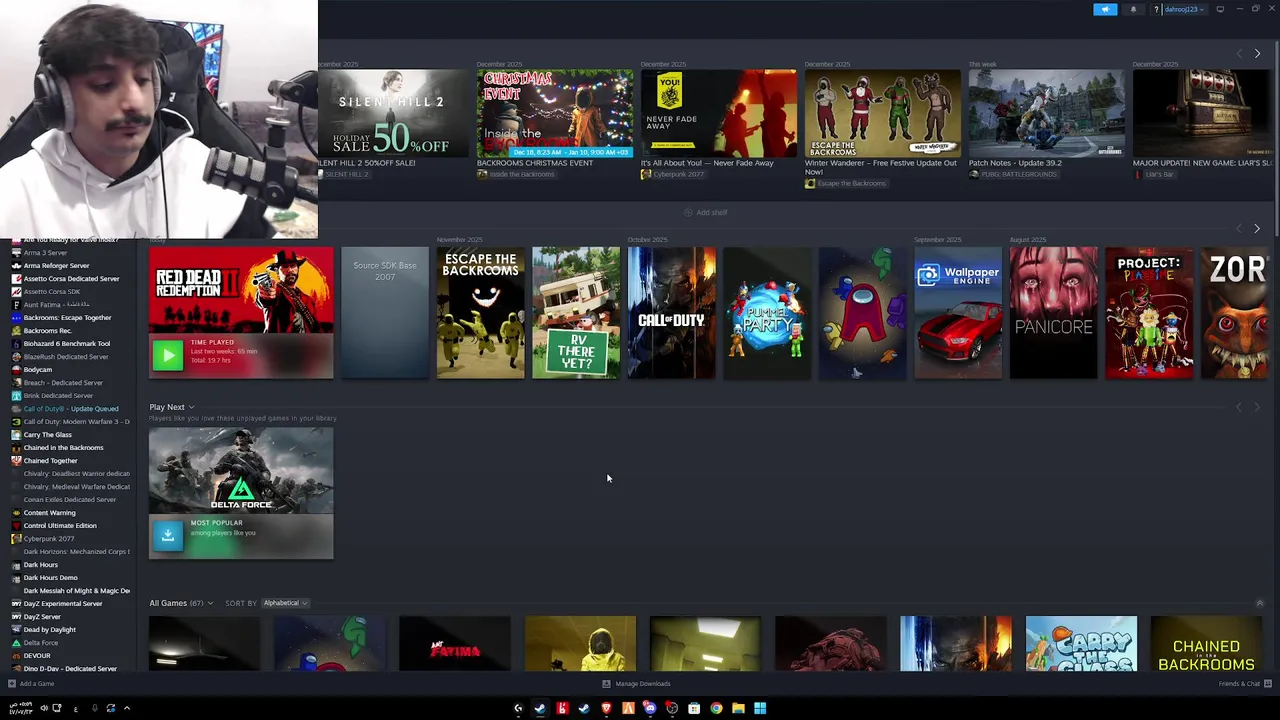This screenshot has height=720, width=1280.
Task: Change sort order via the Alphabetical dropdown
Action: click(285, 603)
